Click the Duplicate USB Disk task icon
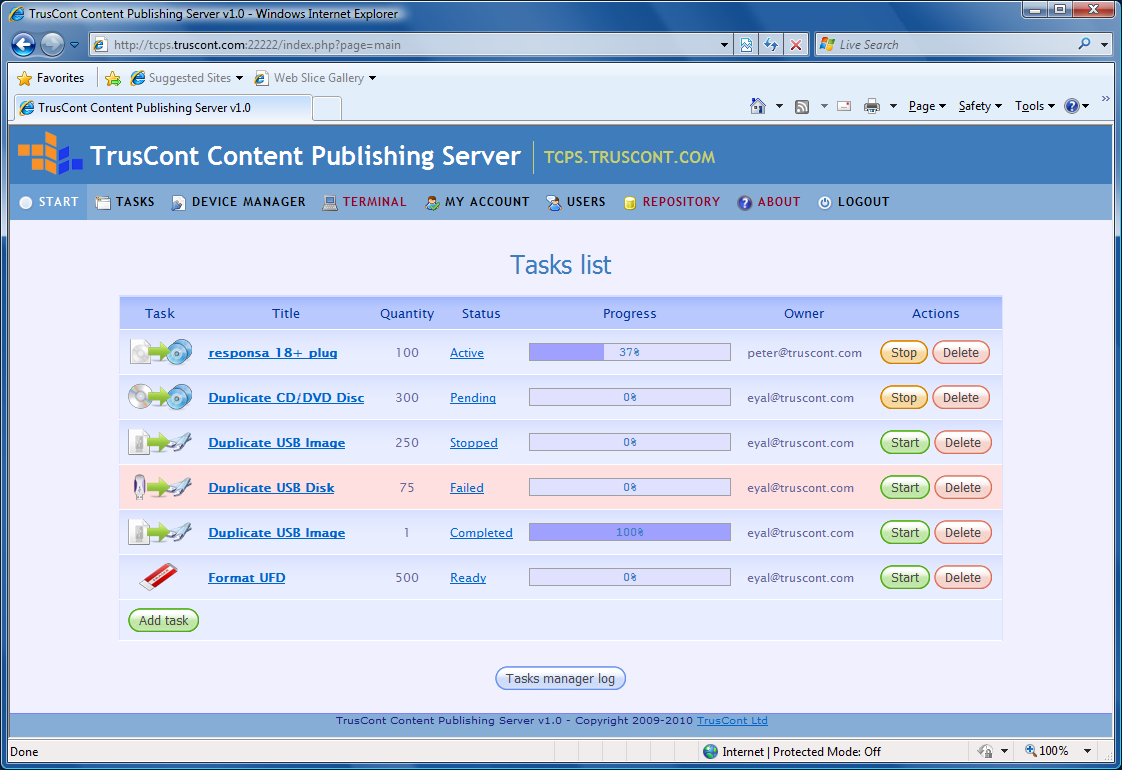 pos(160,488)
